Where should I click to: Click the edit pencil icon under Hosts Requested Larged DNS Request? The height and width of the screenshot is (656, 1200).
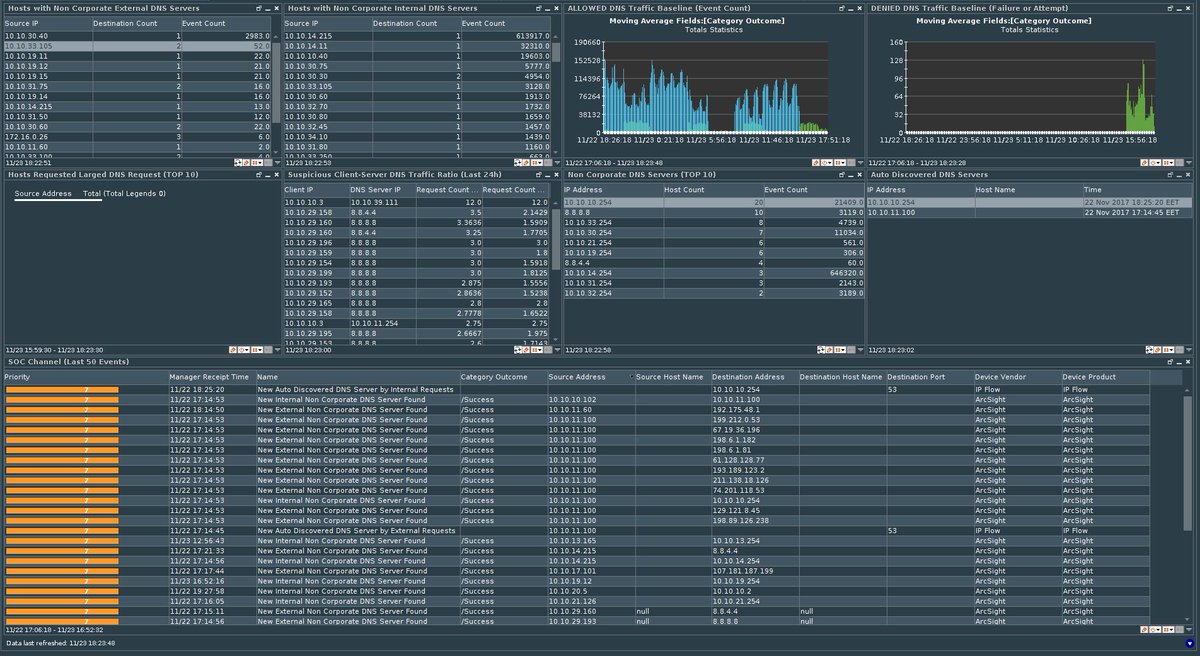pos(232,350)
